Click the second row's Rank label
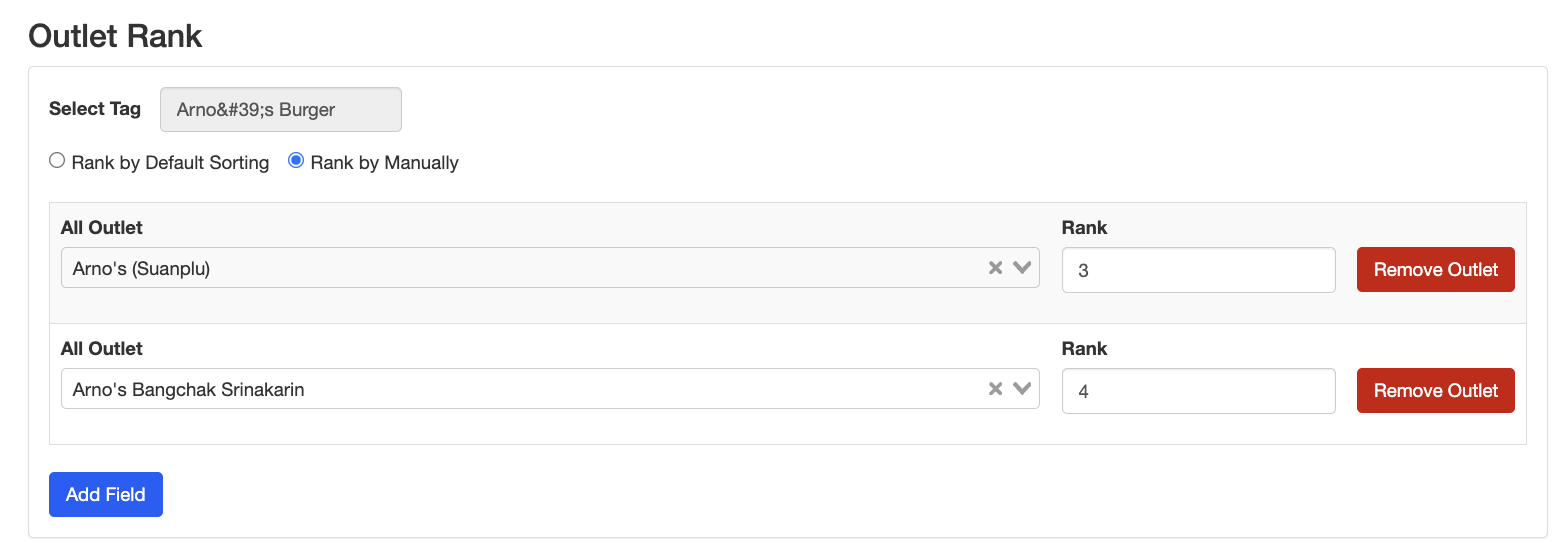Image resolution: width=1562 pixels, height=554 pixels. click(x=1084, y=349)
